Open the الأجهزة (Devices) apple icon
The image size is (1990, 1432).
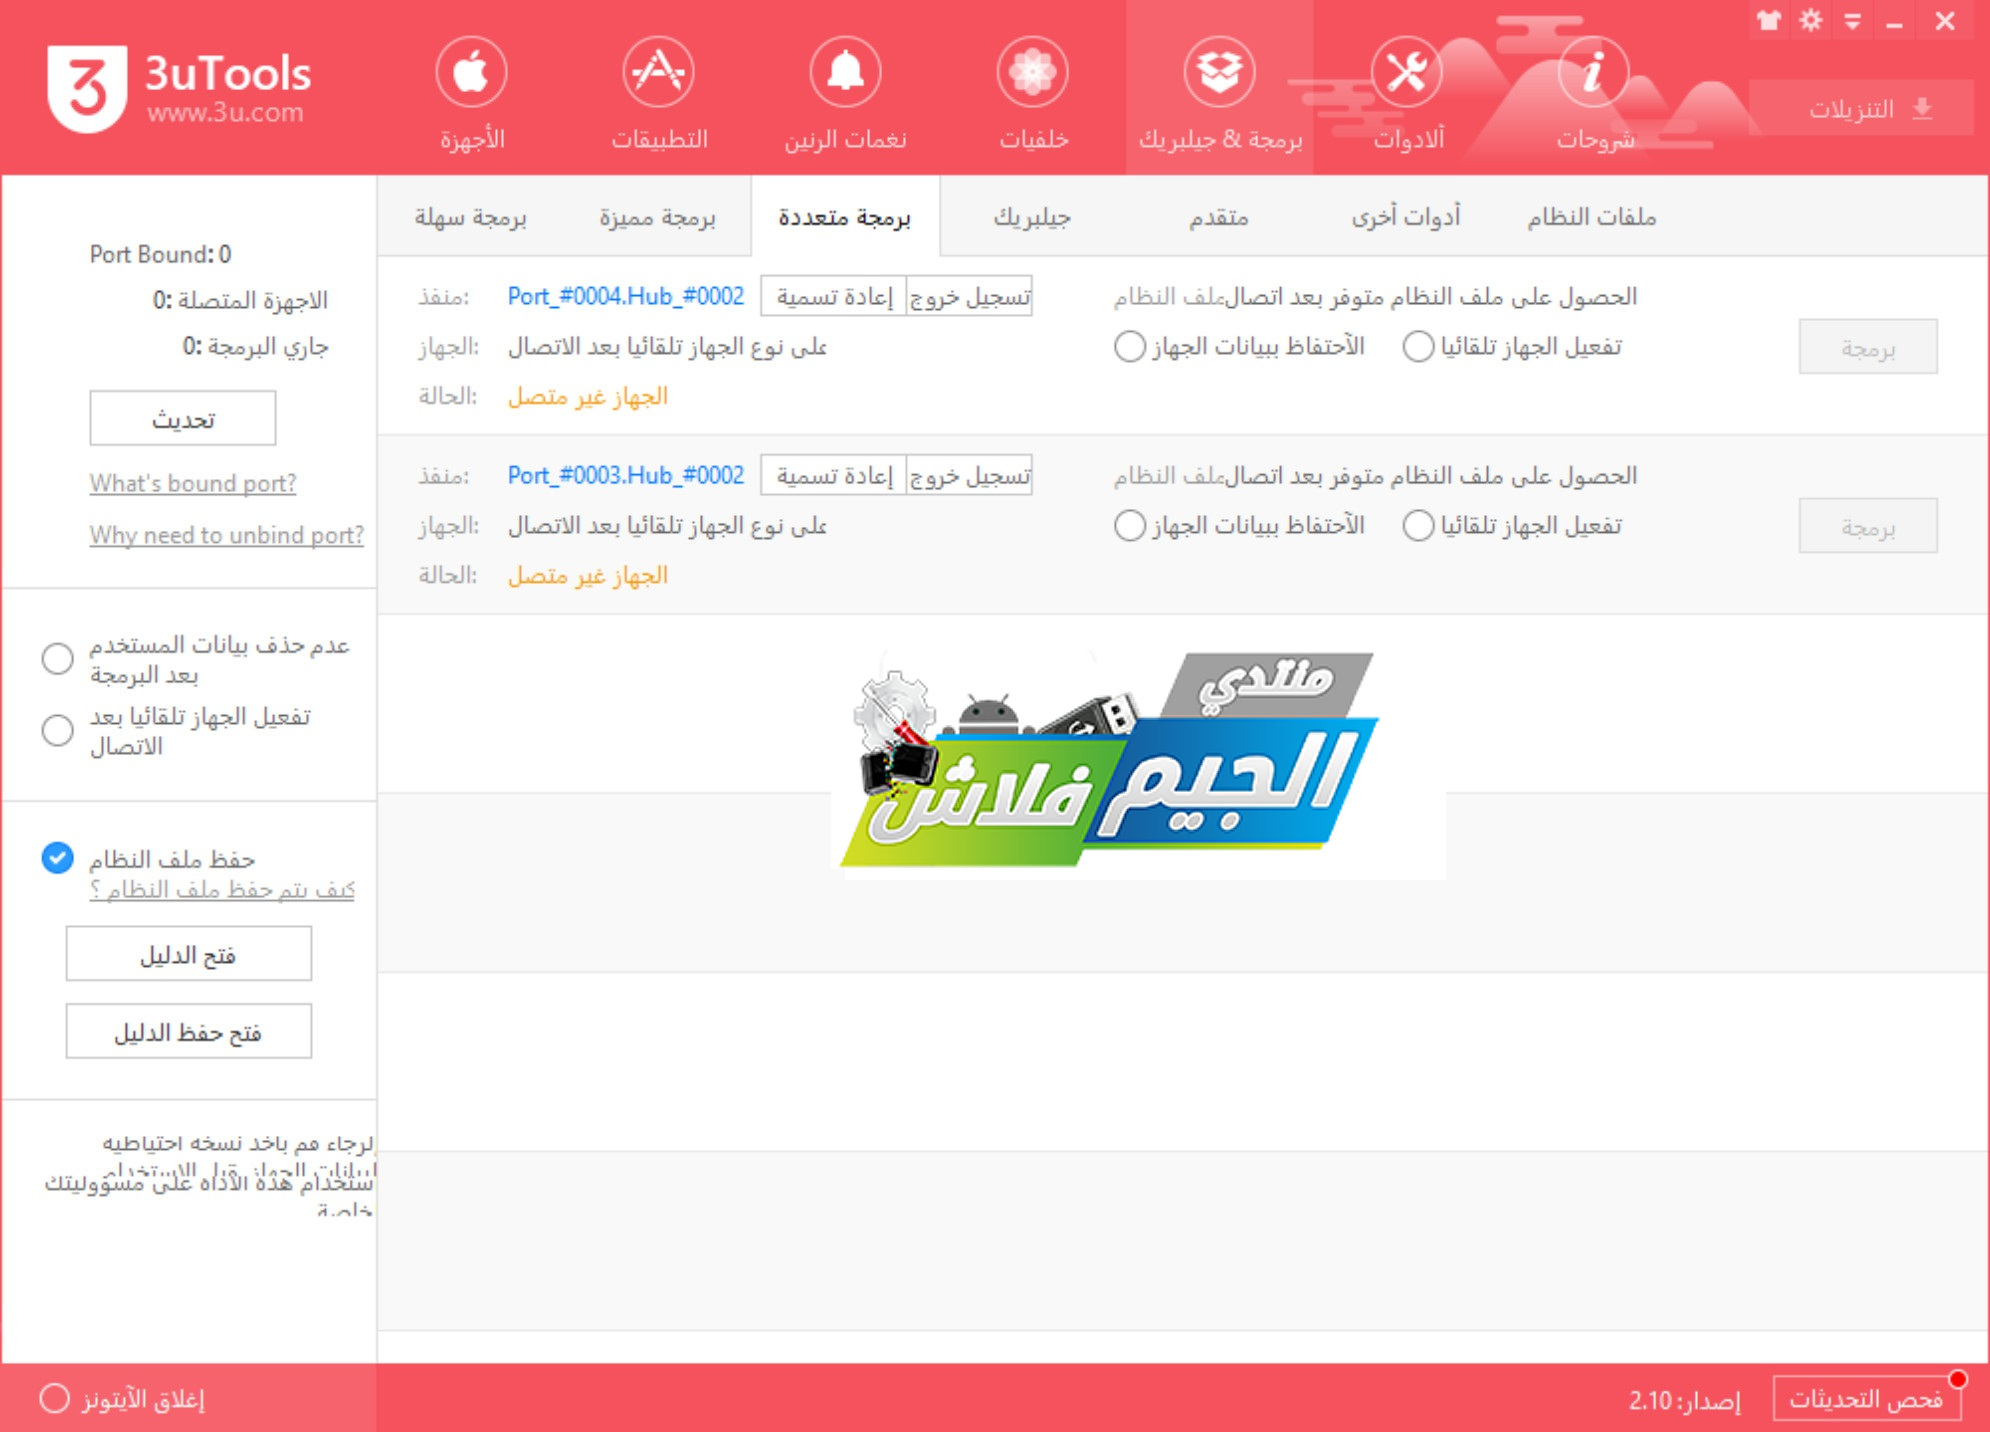471,73
